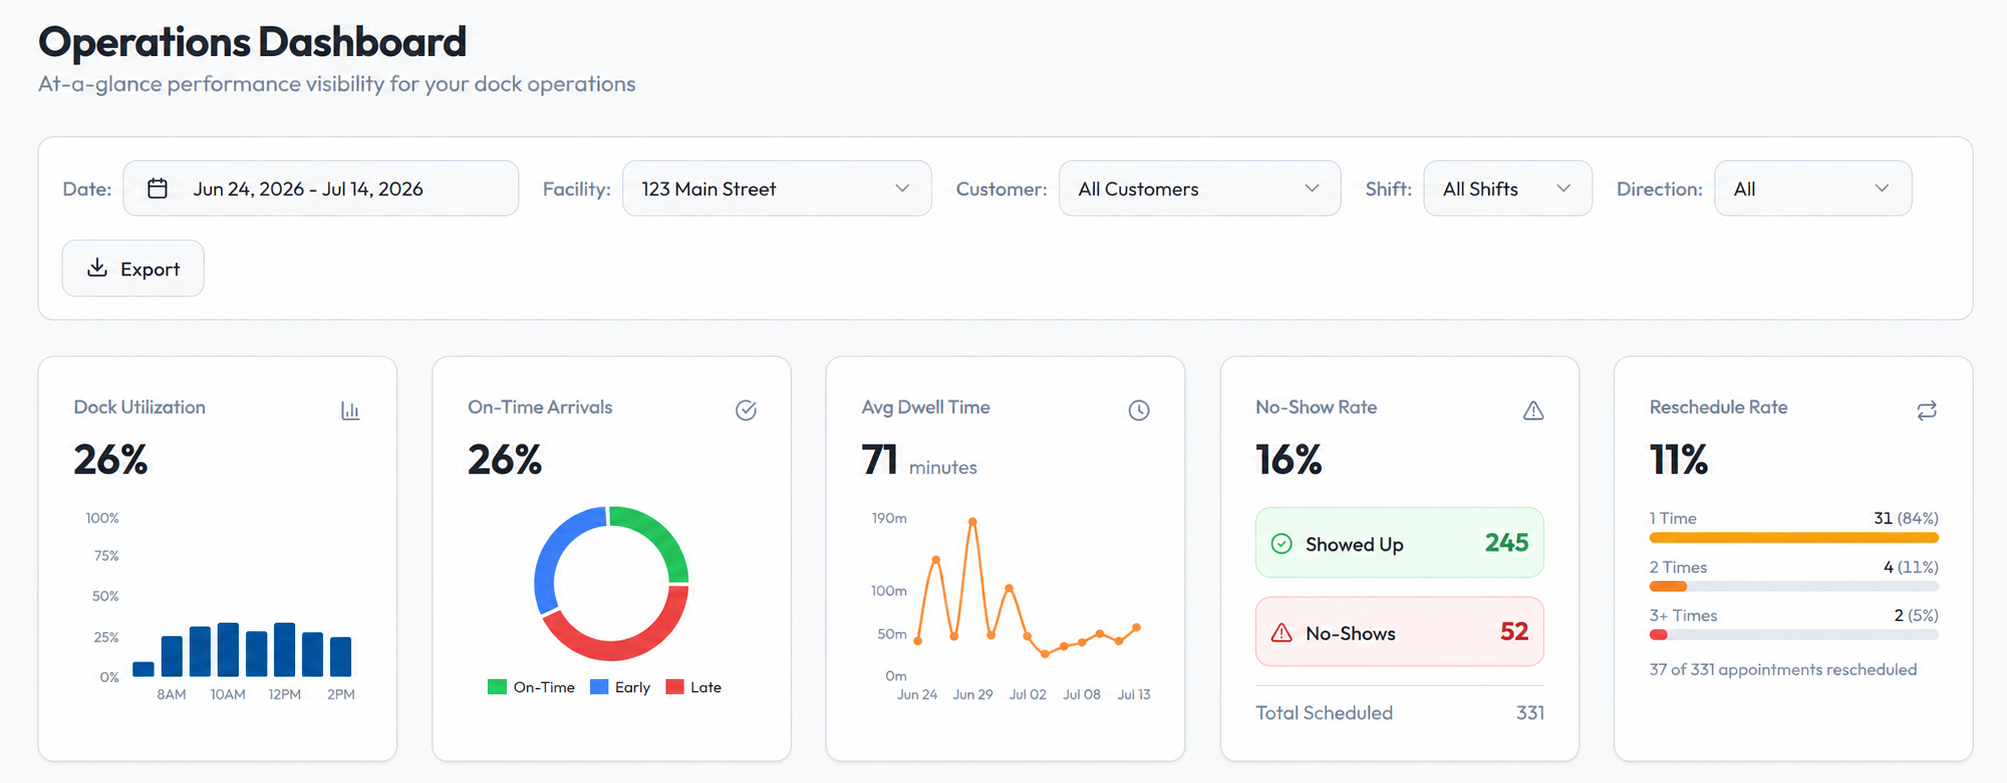Click the chevron arrow in Shift selector
2007x783 pixels.
[x=1564, y=188]
